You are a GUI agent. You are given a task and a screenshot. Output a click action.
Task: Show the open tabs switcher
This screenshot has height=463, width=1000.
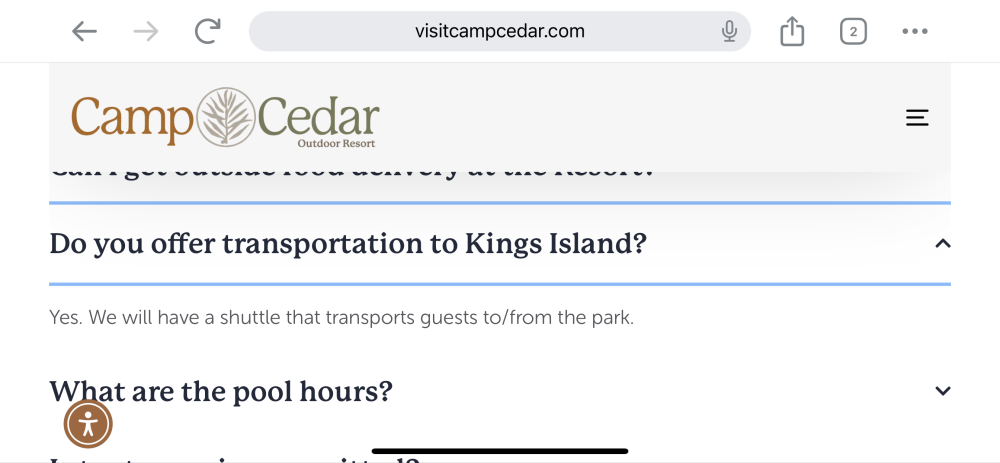853,32
